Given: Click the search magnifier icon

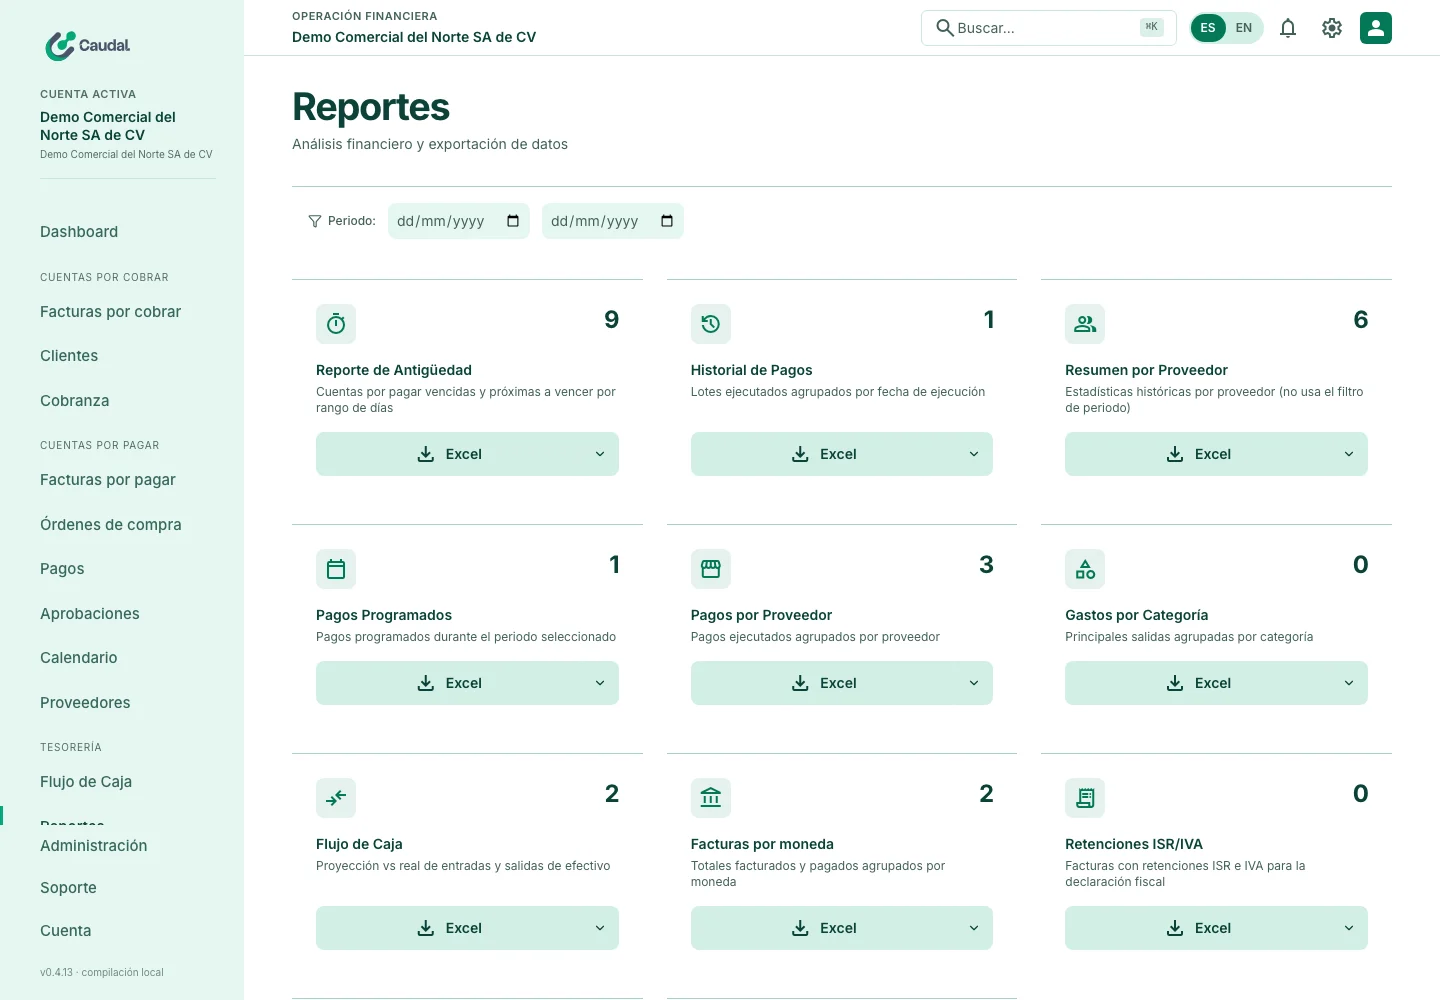Looking at the screenshot, I should [944, 28].
